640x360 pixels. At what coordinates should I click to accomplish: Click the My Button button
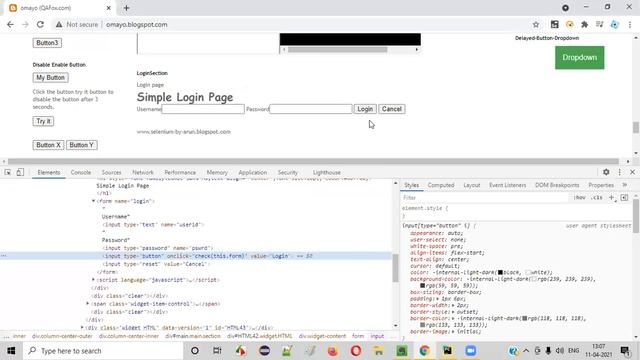pyautogui.click(x=51, y=78)
